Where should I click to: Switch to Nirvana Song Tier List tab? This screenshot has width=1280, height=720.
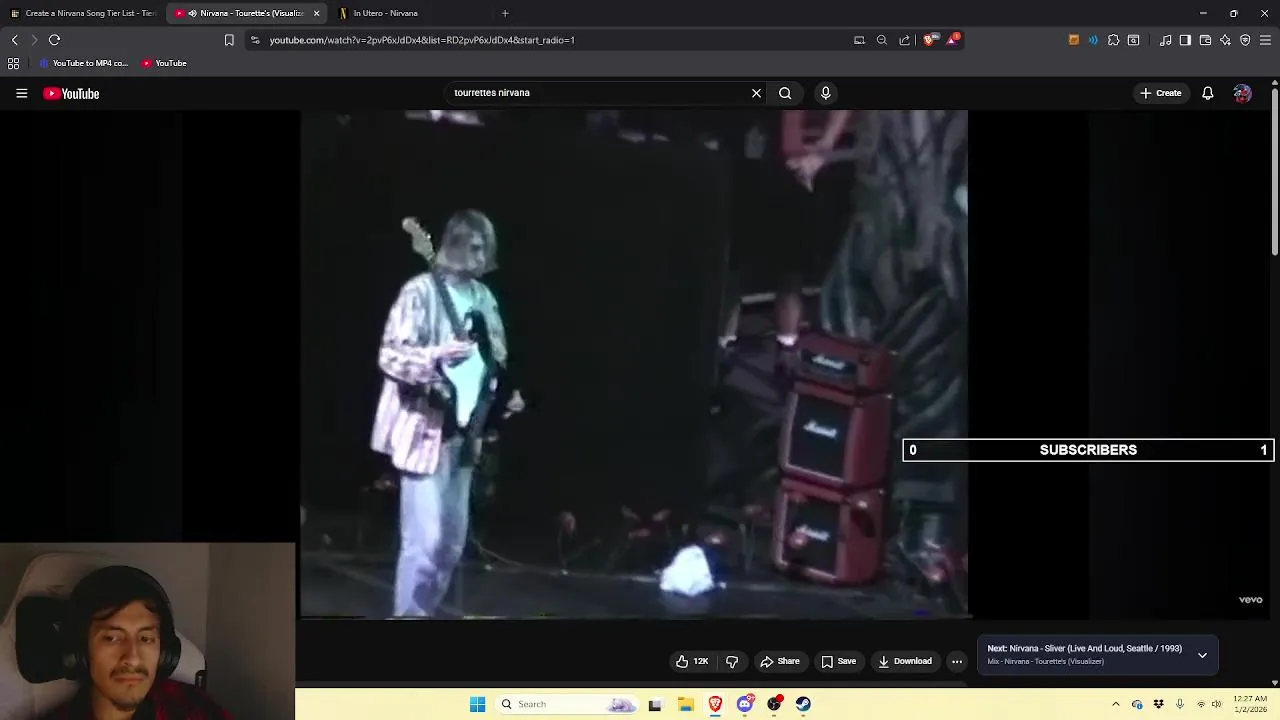(84, 13)
